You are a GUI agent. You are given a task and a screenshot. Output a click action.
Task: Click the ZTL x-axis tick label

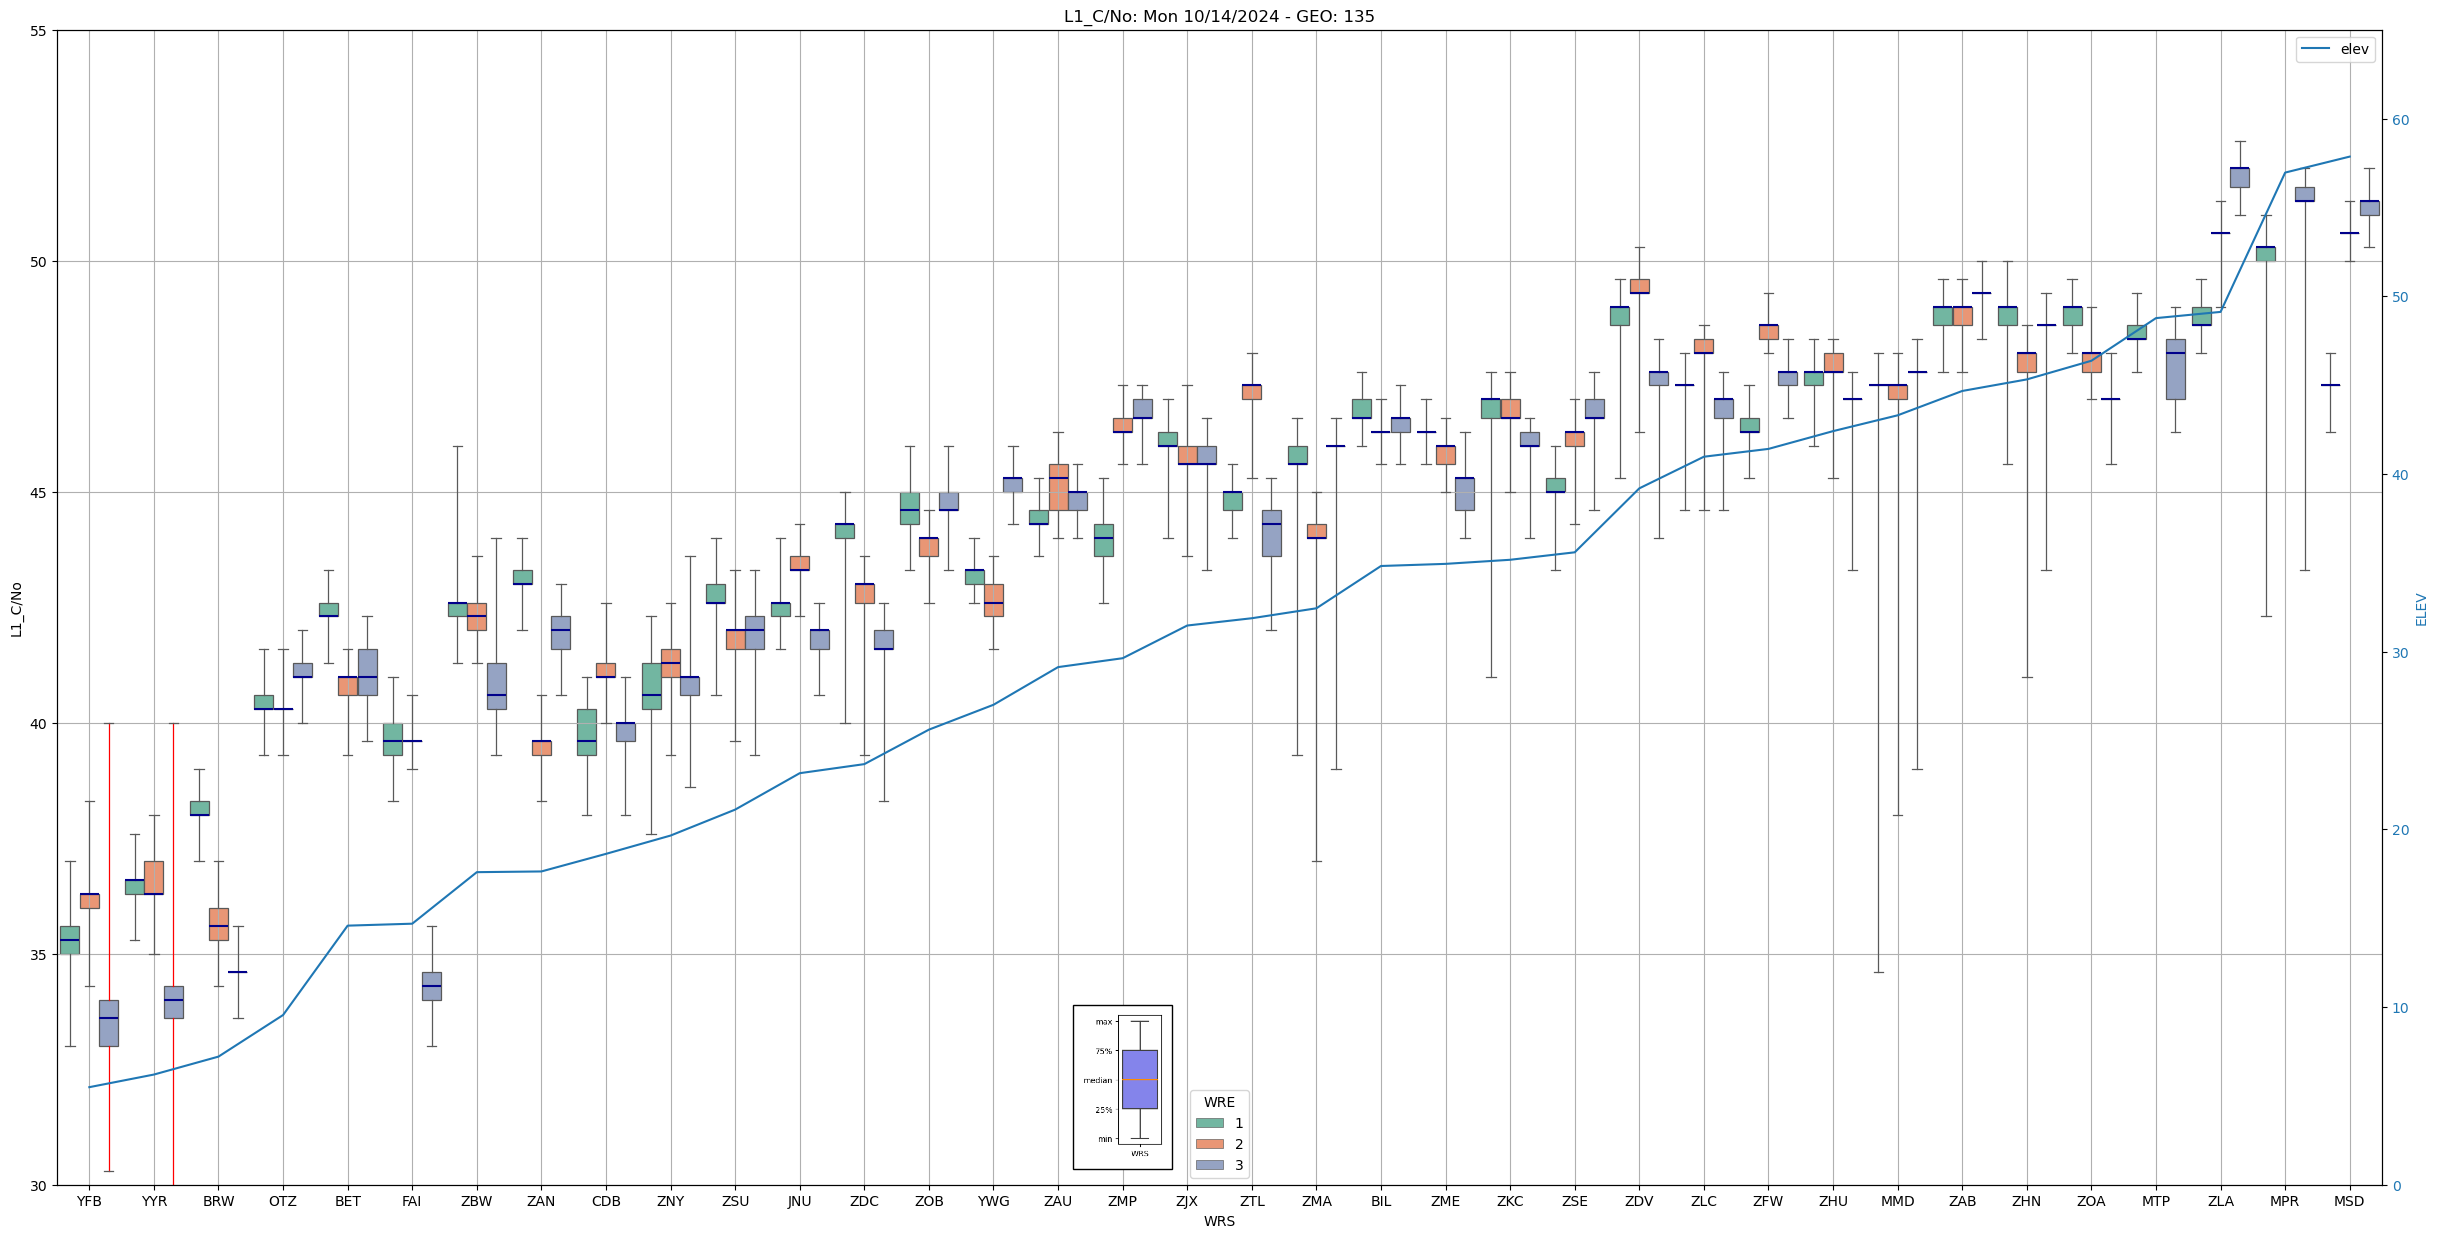pyautogui.click(x=1252, y=1201)
